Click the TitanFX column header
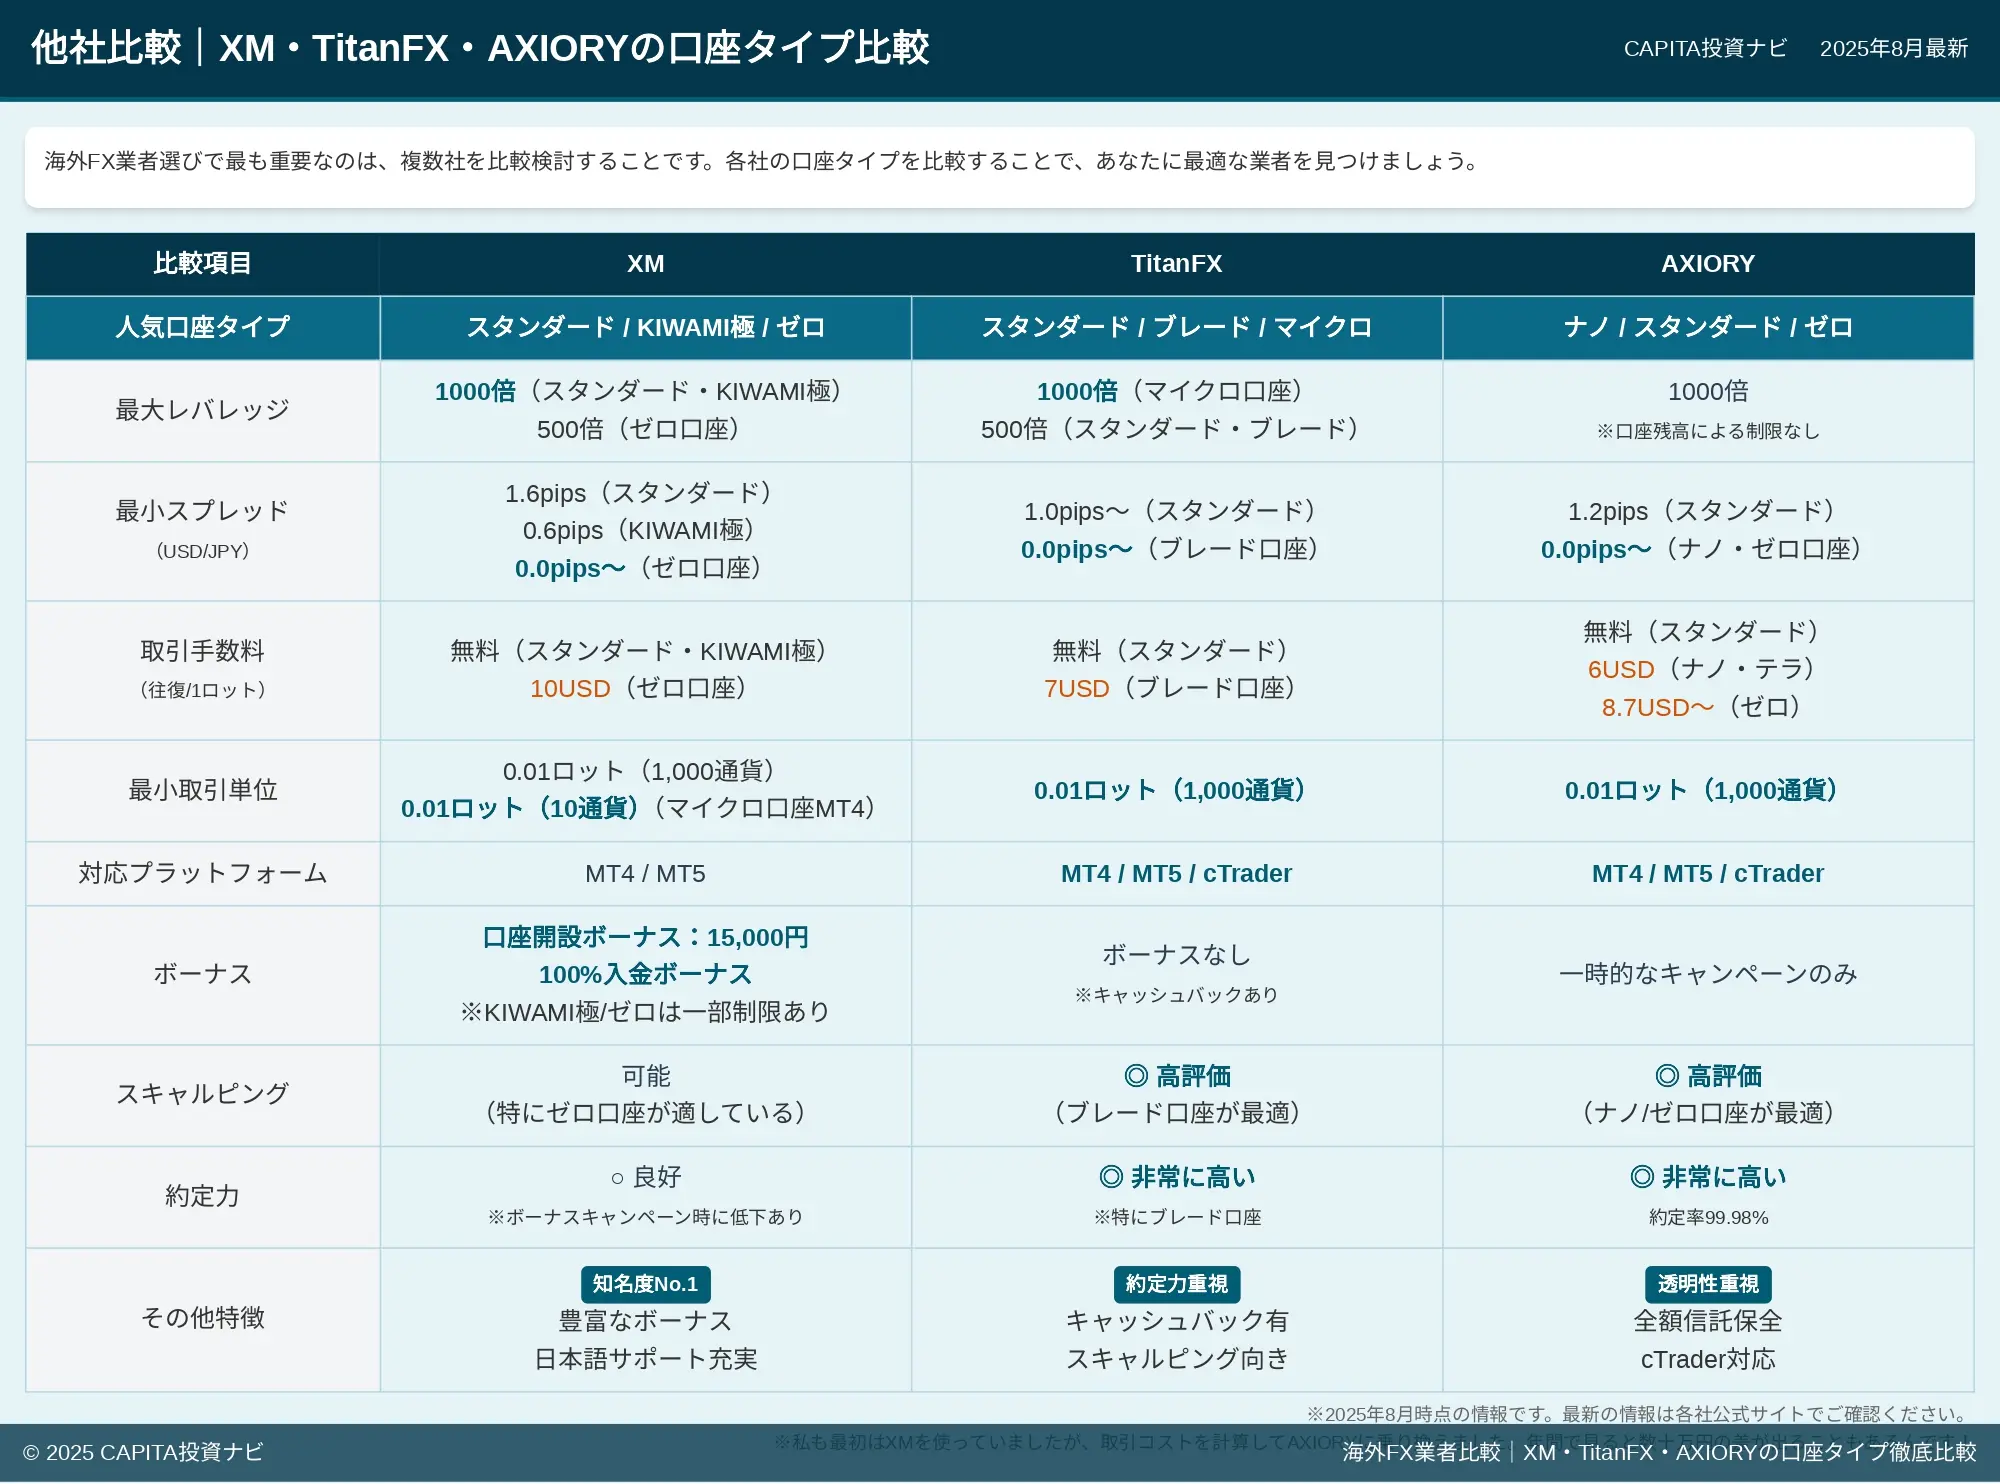 pos(1176,264)
